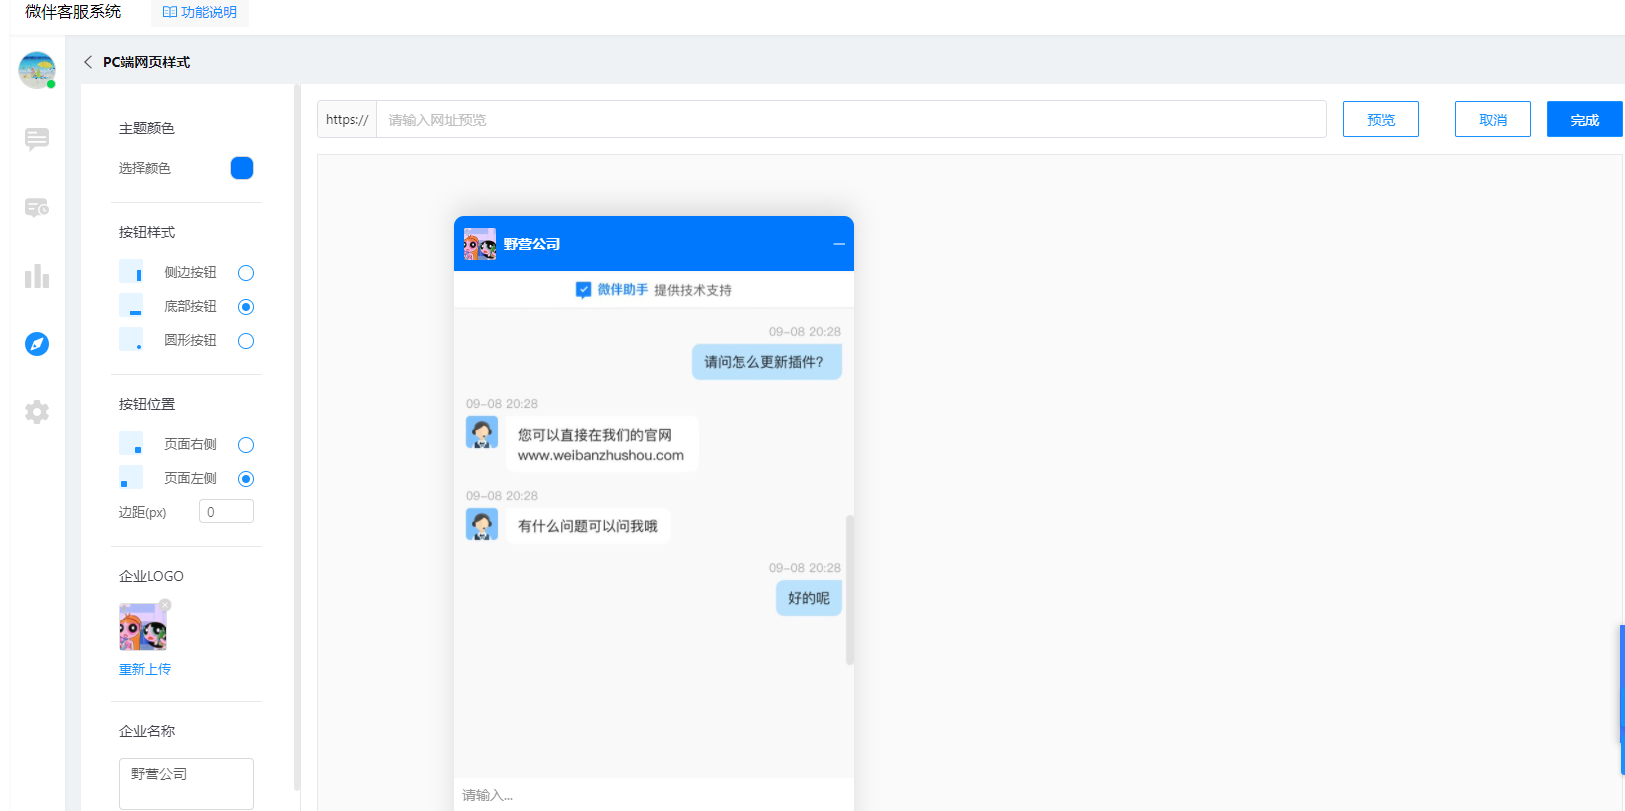1625x811 pixels.
Task: Click the 微伴客服系统 app title
Action: point(73,12)
